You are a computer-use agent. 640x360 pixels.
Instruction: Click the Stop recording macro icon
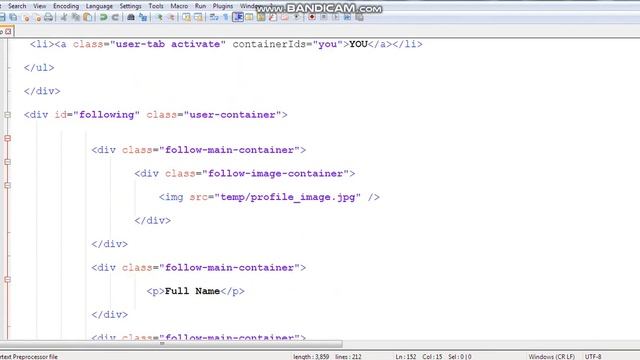point(324,17)
